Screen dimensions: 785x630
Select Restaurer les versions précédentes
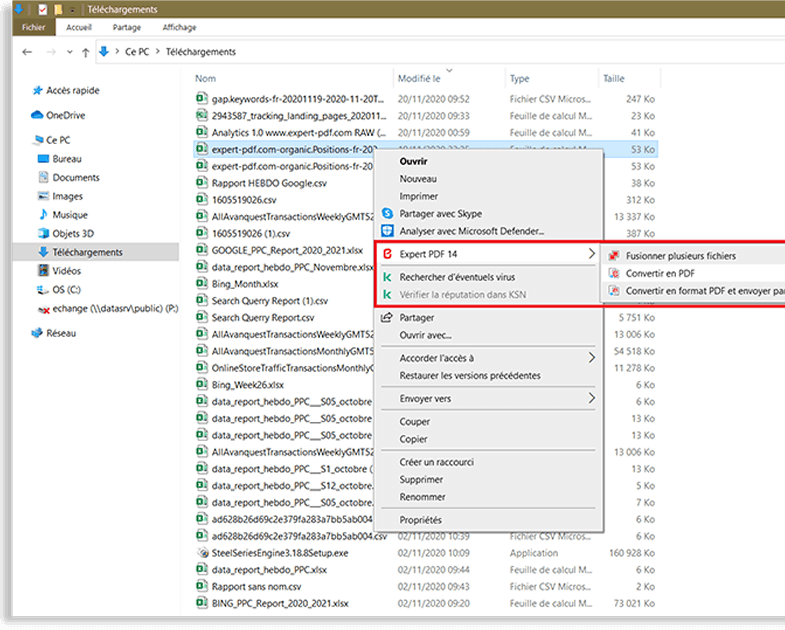[x=470, y=376]
